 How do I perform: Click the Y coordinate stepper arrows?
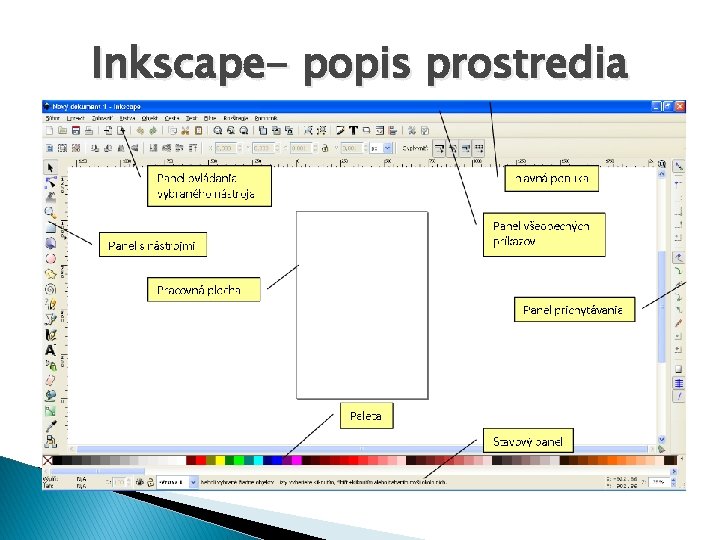(277, 148)
